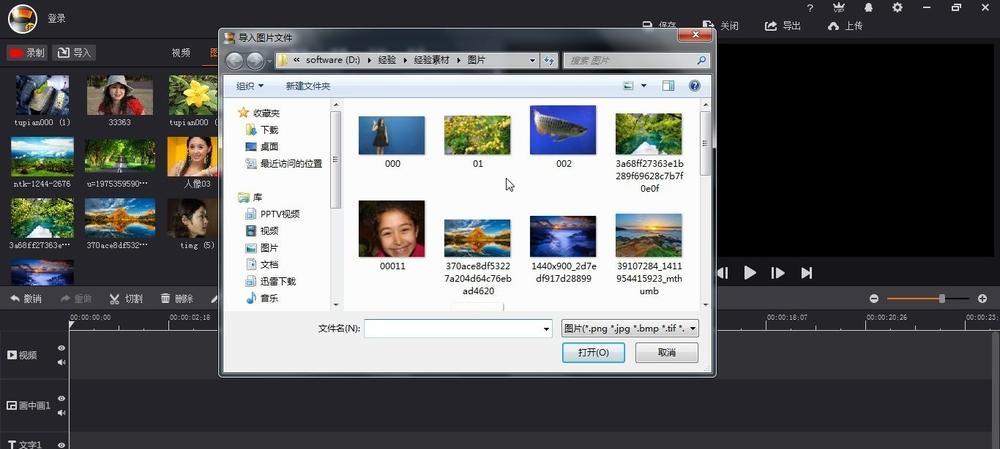Screen dimensions: 1000x449
Task: Click the software (D:) breadcrumb
Action: coord(333,60)
